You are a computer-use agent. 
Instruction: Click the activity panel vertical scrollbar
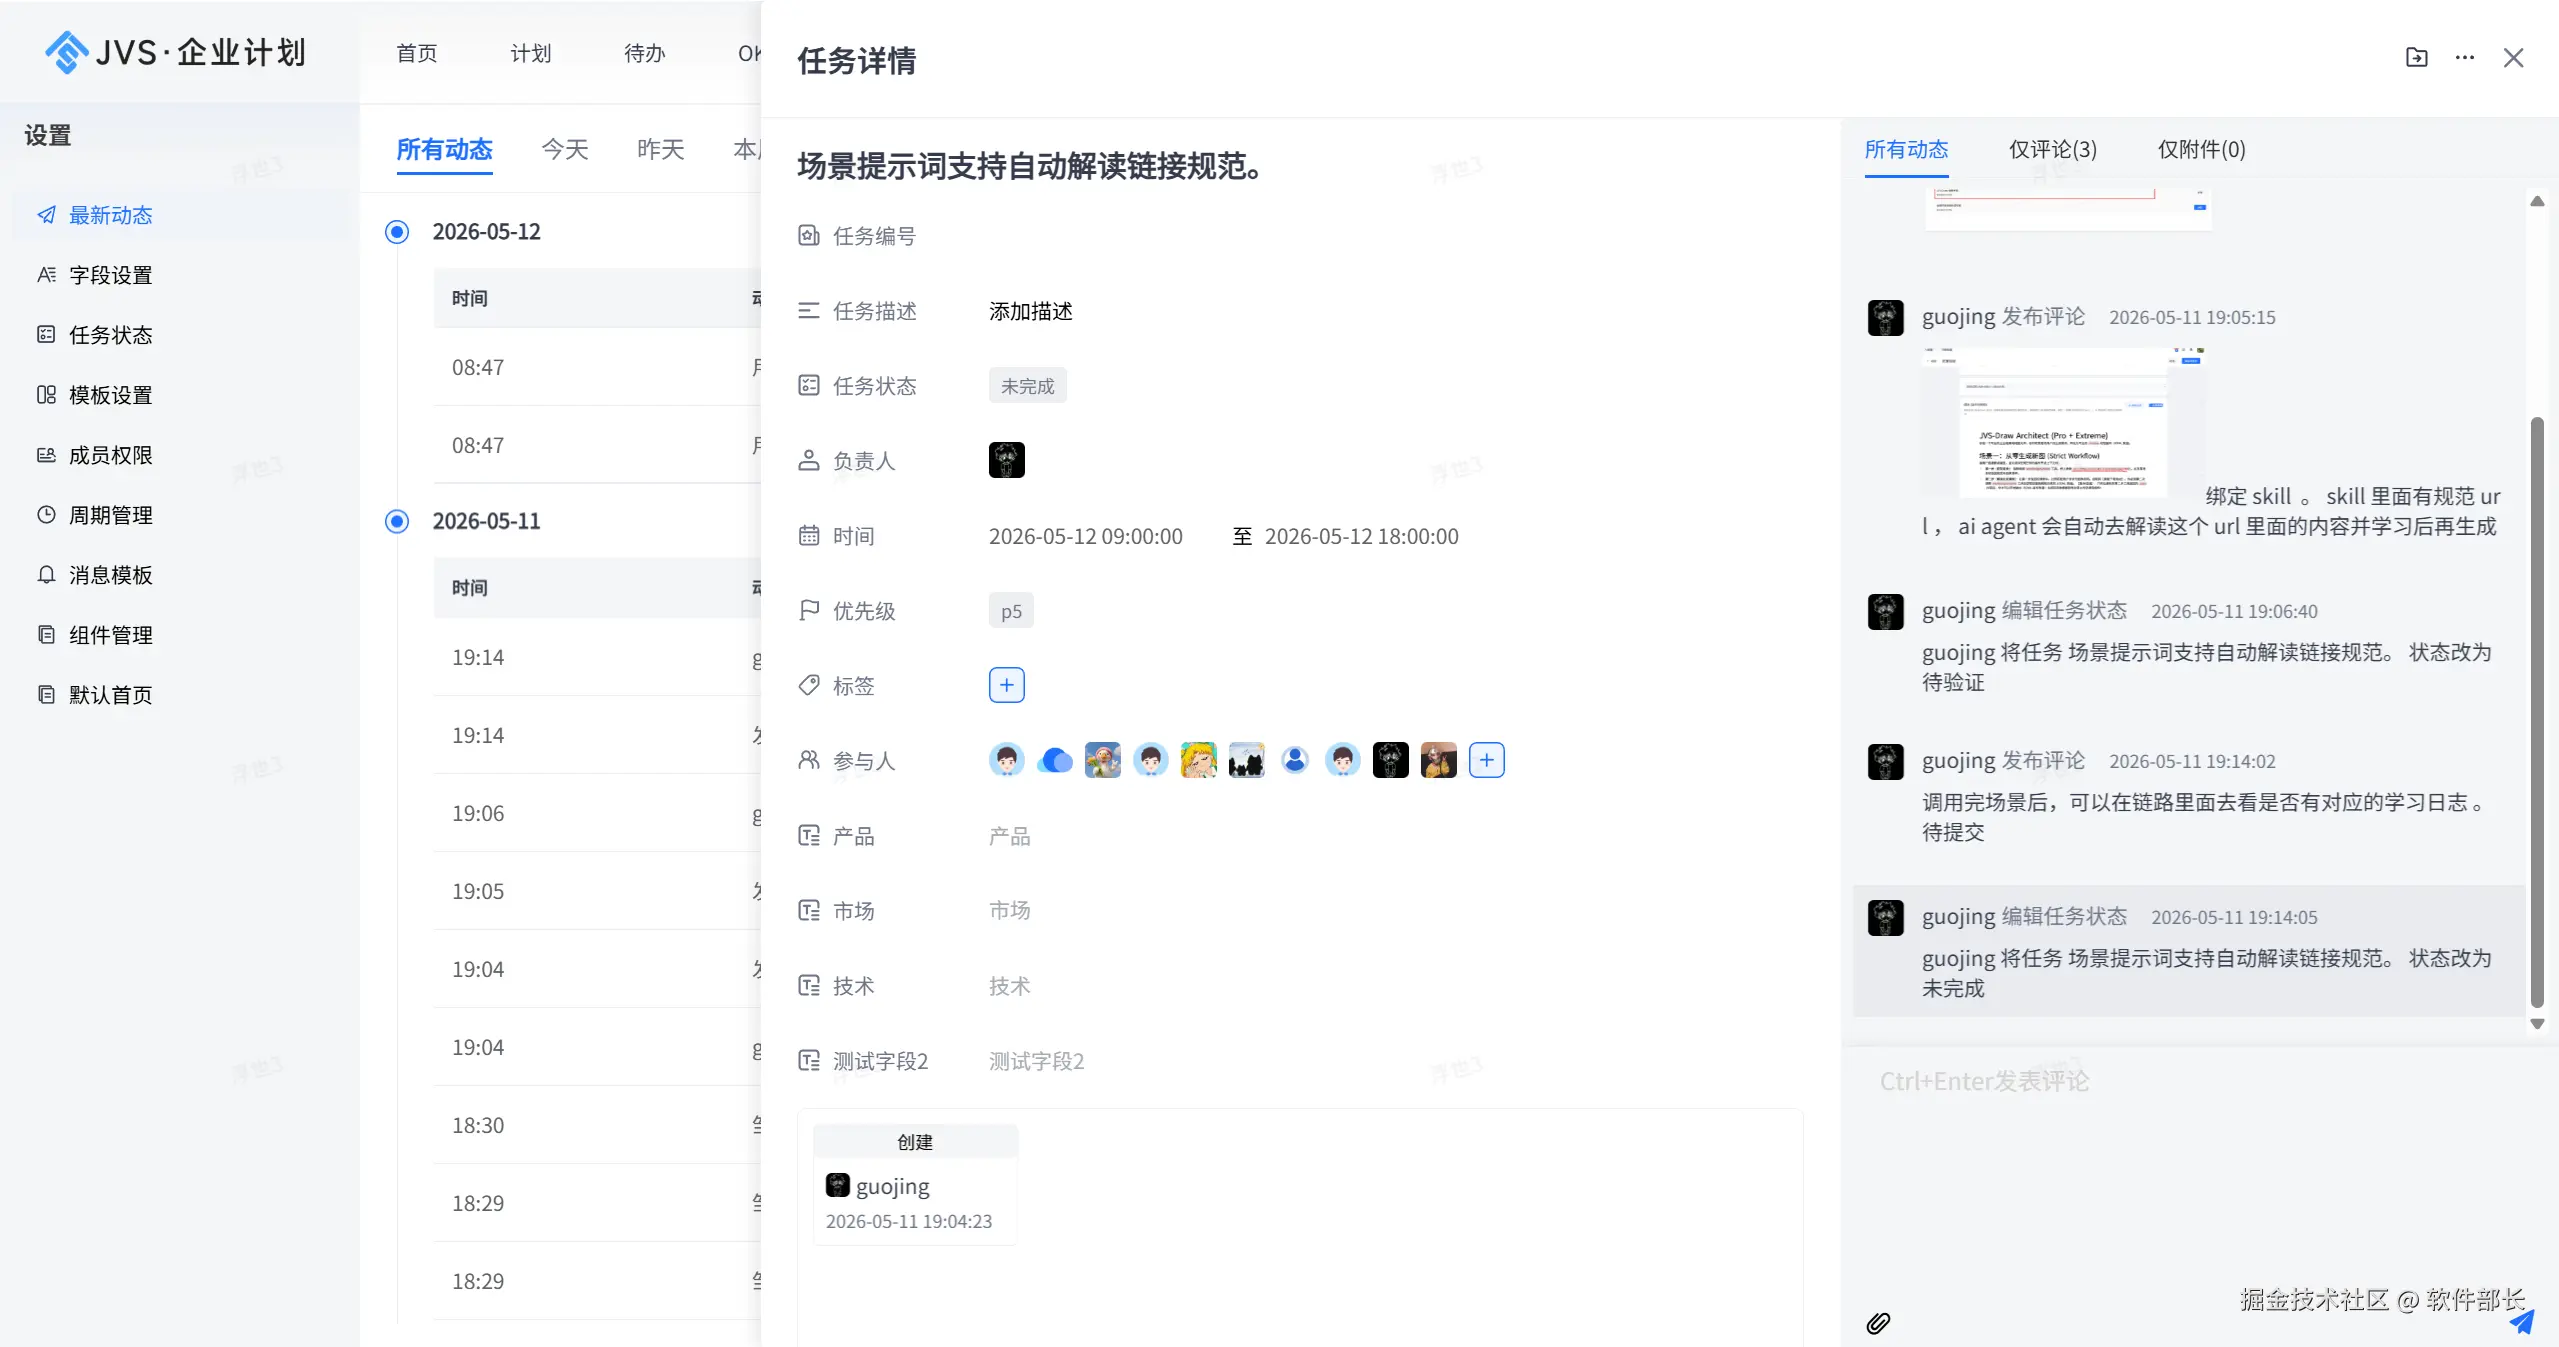pyautogui.click(x=2536, y=712)
